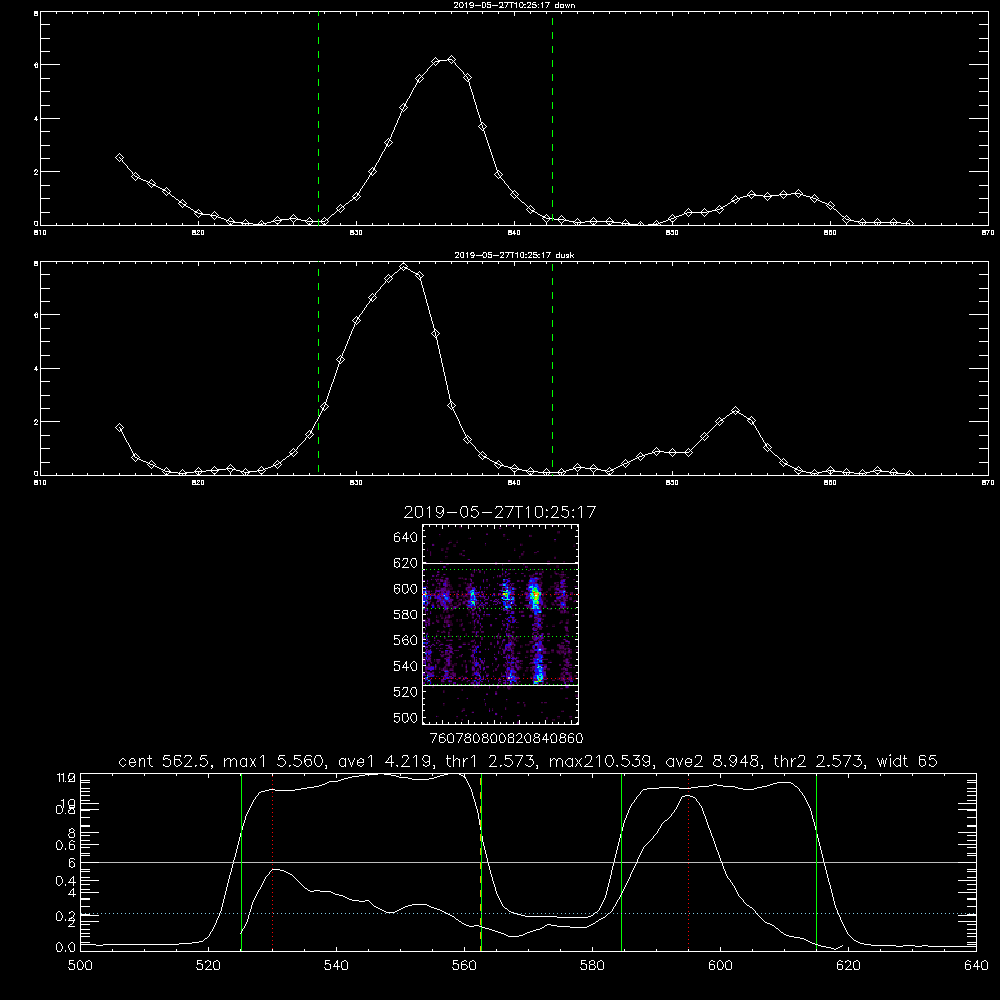Click the "500" x-axis label of bottom plot

(x=80, y=966)
